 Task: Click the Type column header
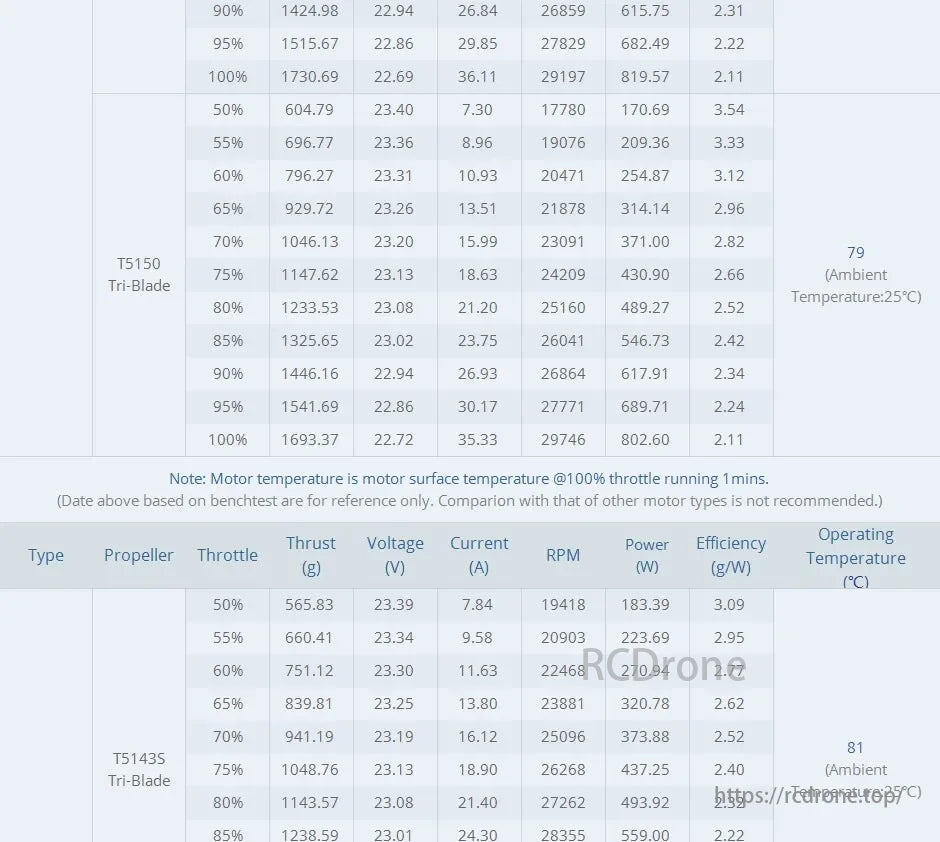point(46,555)
